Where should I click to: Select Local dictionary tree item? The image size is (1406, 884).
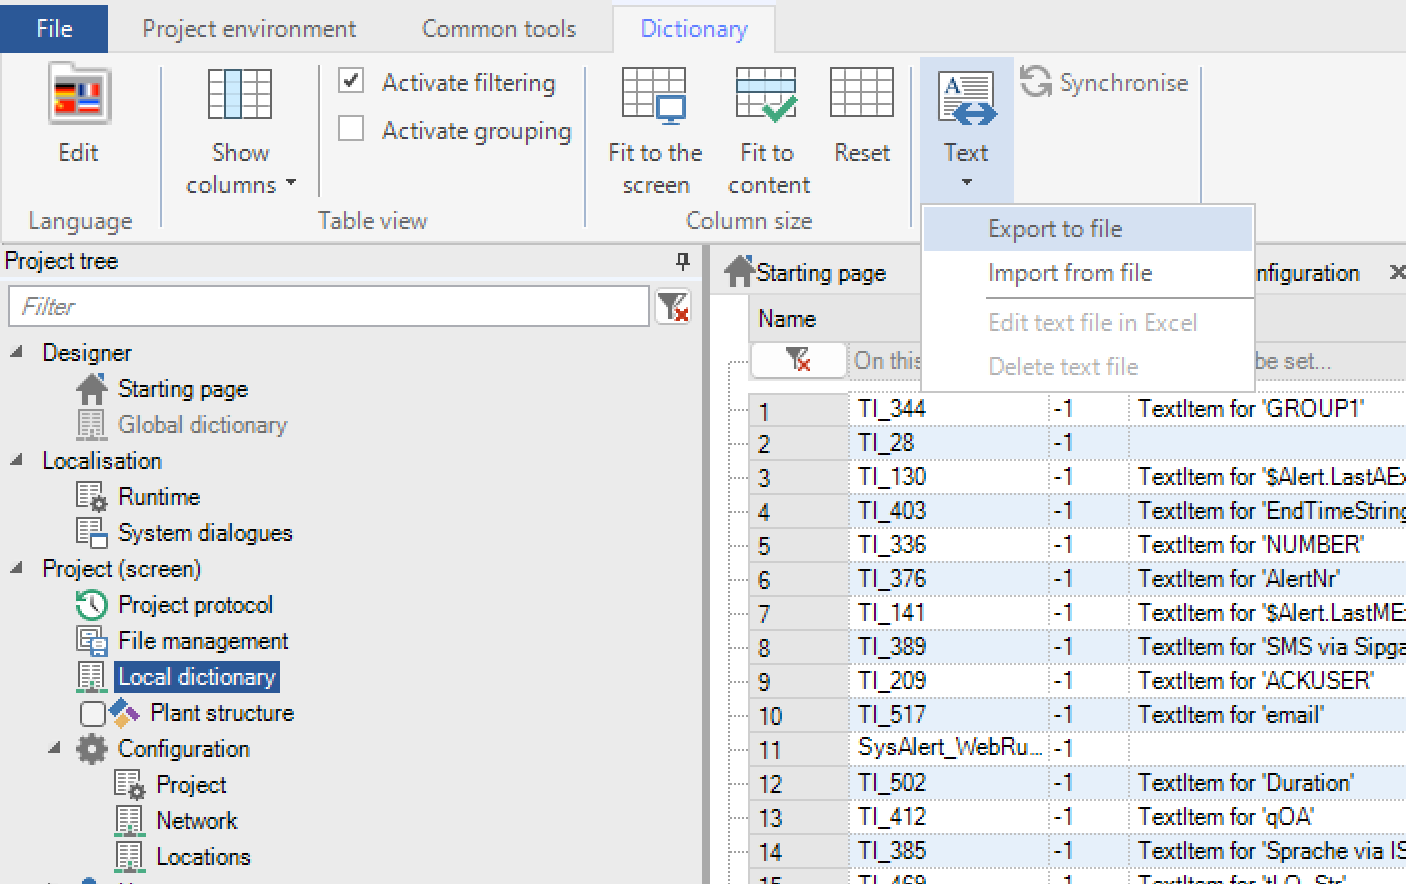pyautogui.click(x=197, y=677)
